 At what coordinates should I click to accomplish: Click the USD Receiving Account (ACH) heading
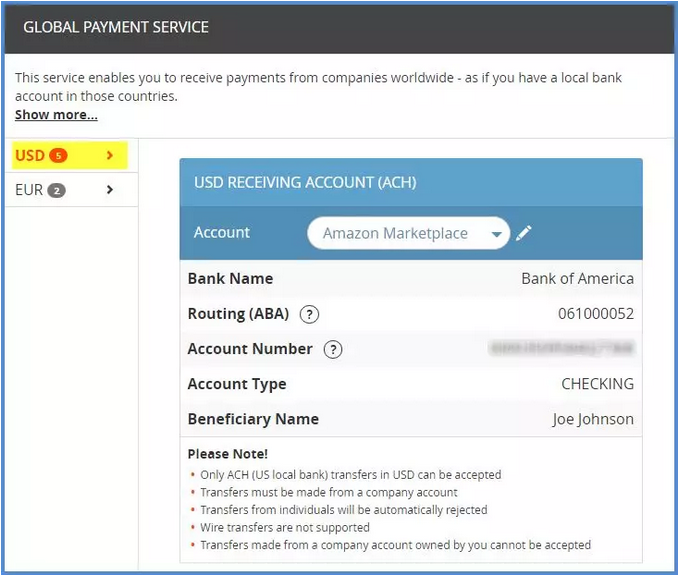coord(305,183)
